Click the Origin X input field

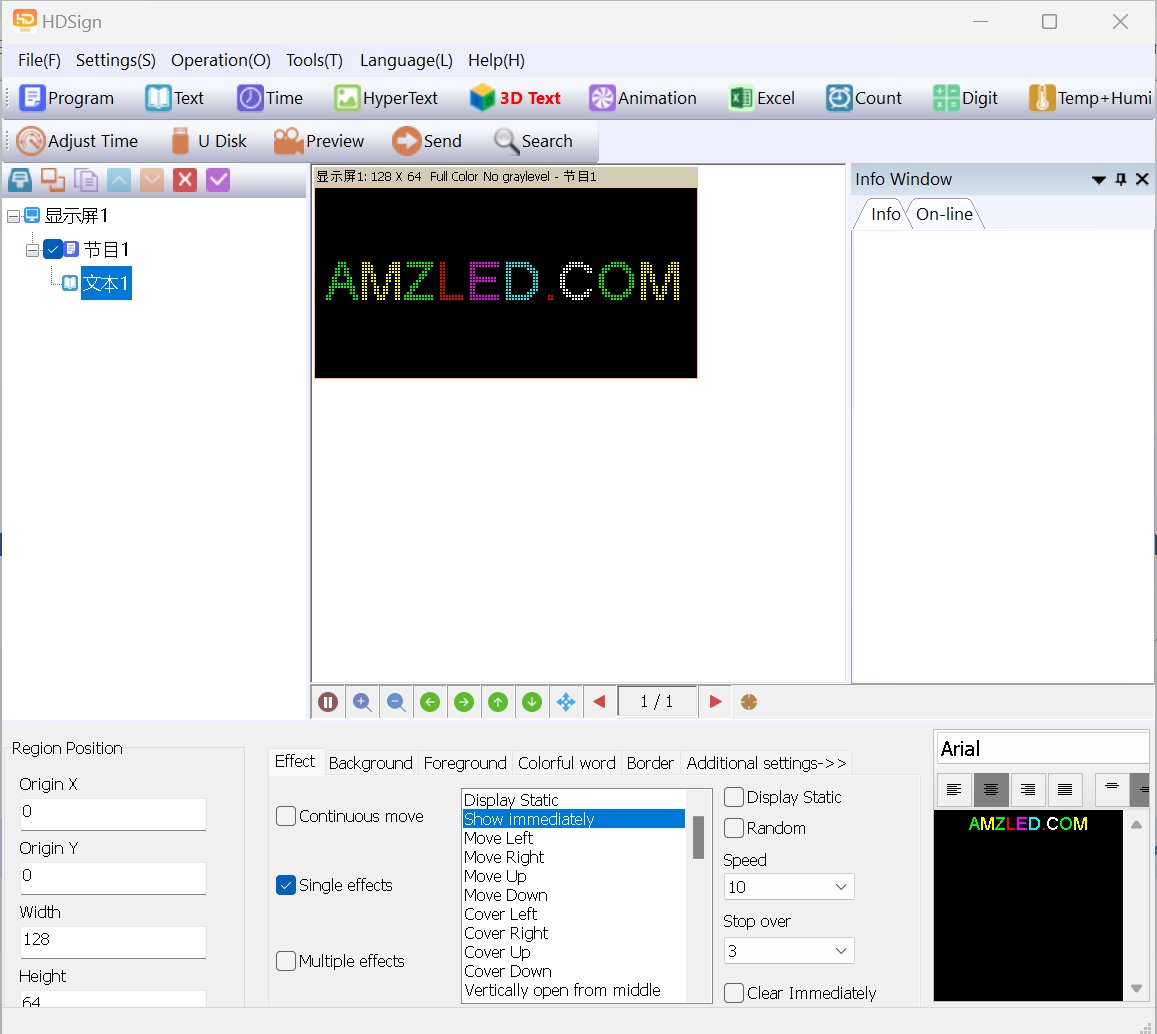pyautogui.click(x=114, y=813)
